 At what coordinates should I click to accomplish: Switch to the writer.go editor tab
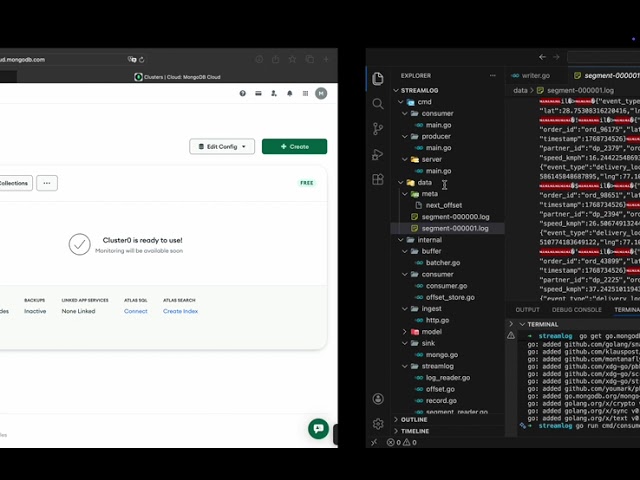click(536, 76)
